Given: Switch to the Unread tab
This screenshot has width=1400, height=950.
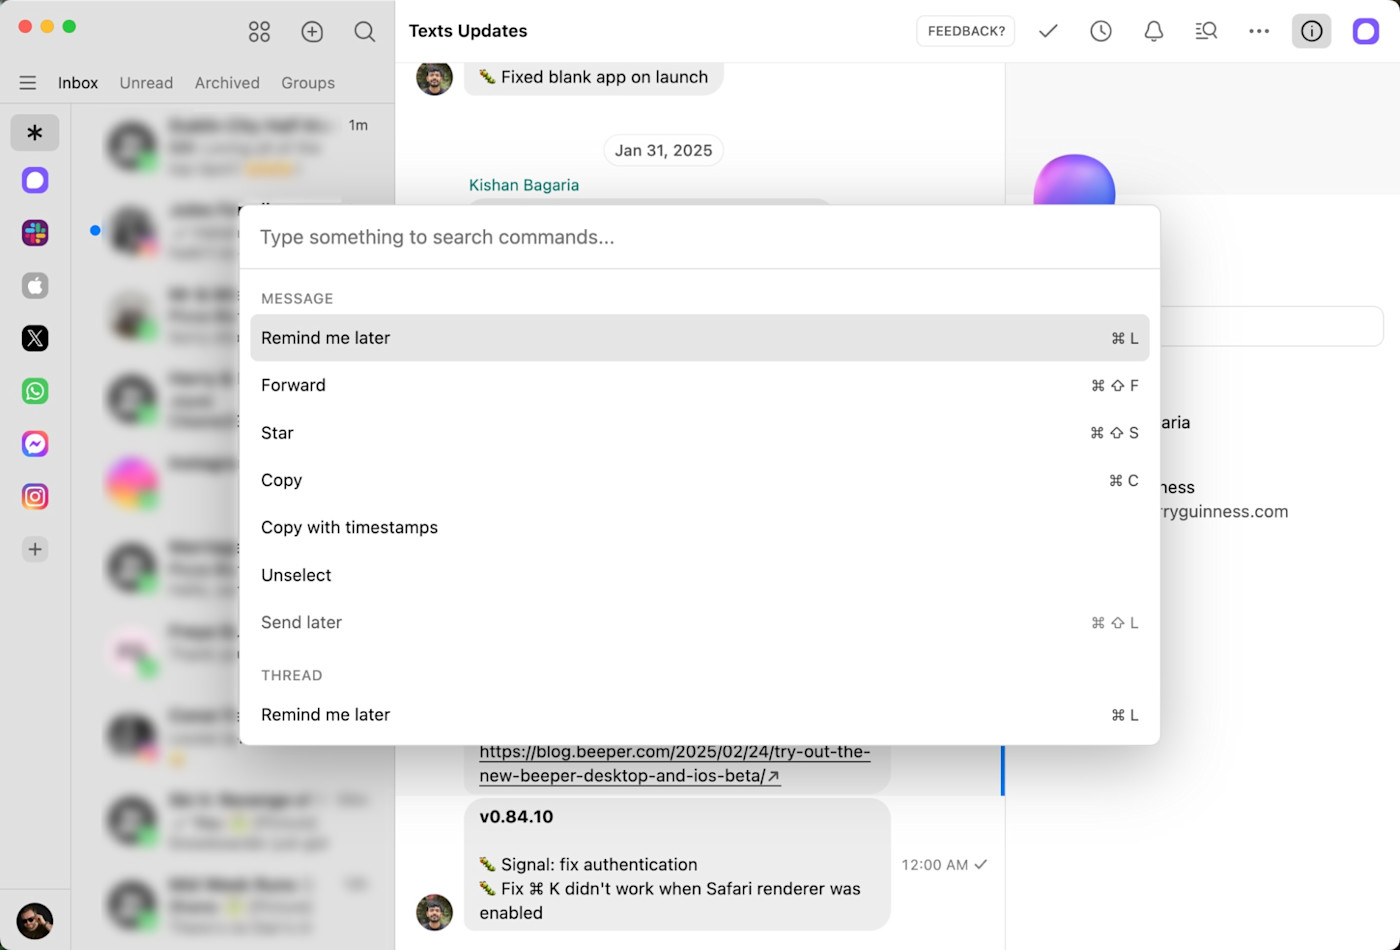Looking at the screenshot, I should point(146,83).
